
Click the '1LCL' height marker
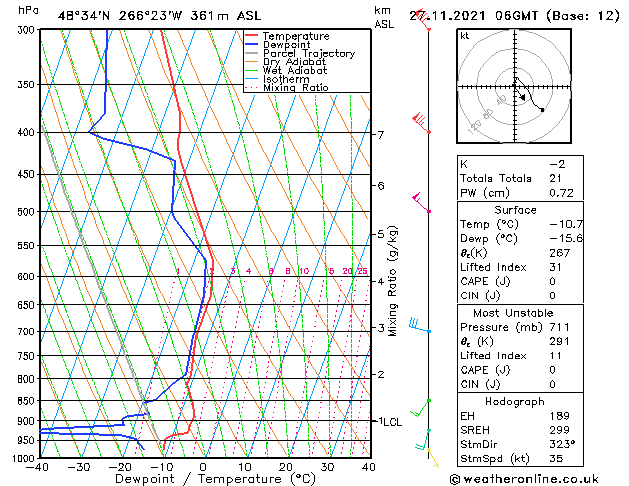tap(390, 422)
